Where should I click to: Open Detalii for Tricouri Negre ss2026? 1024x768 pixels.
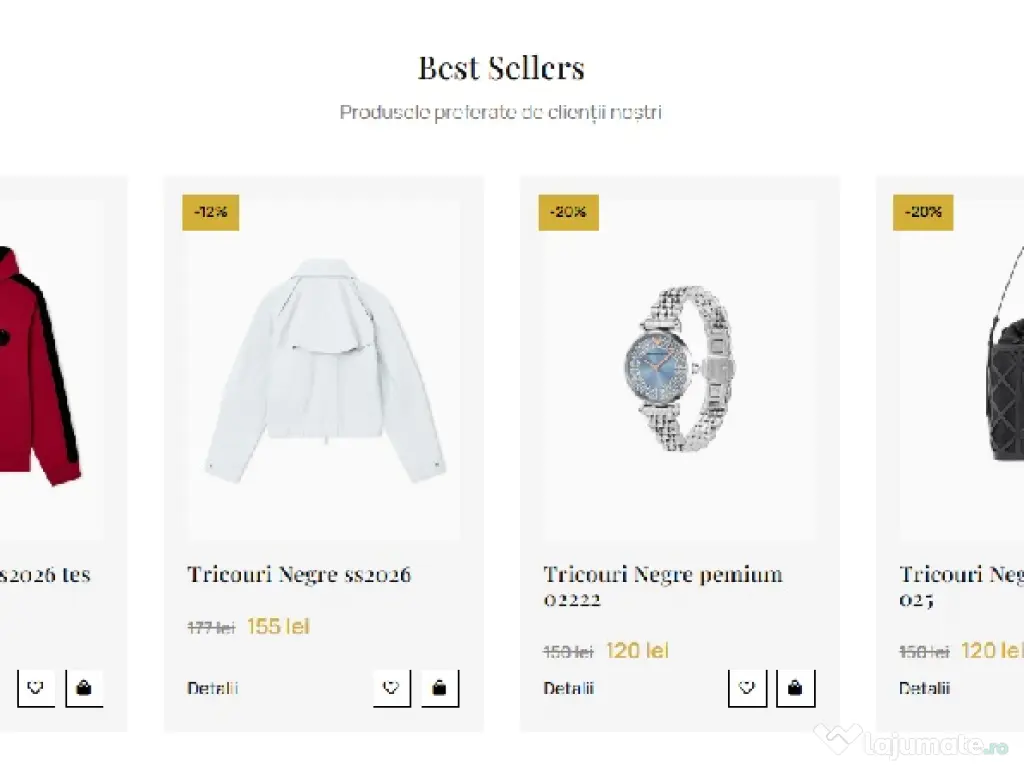pos(211,688)
